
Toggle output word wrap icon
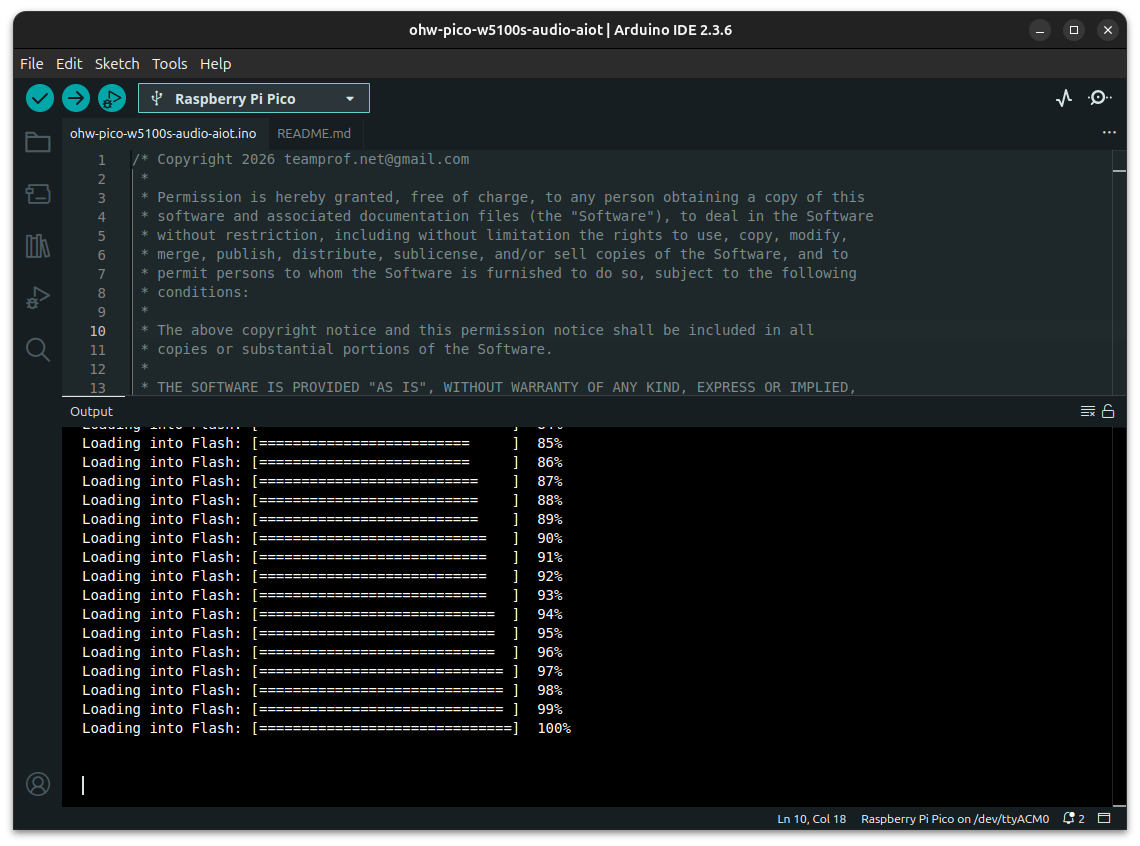1088,411
